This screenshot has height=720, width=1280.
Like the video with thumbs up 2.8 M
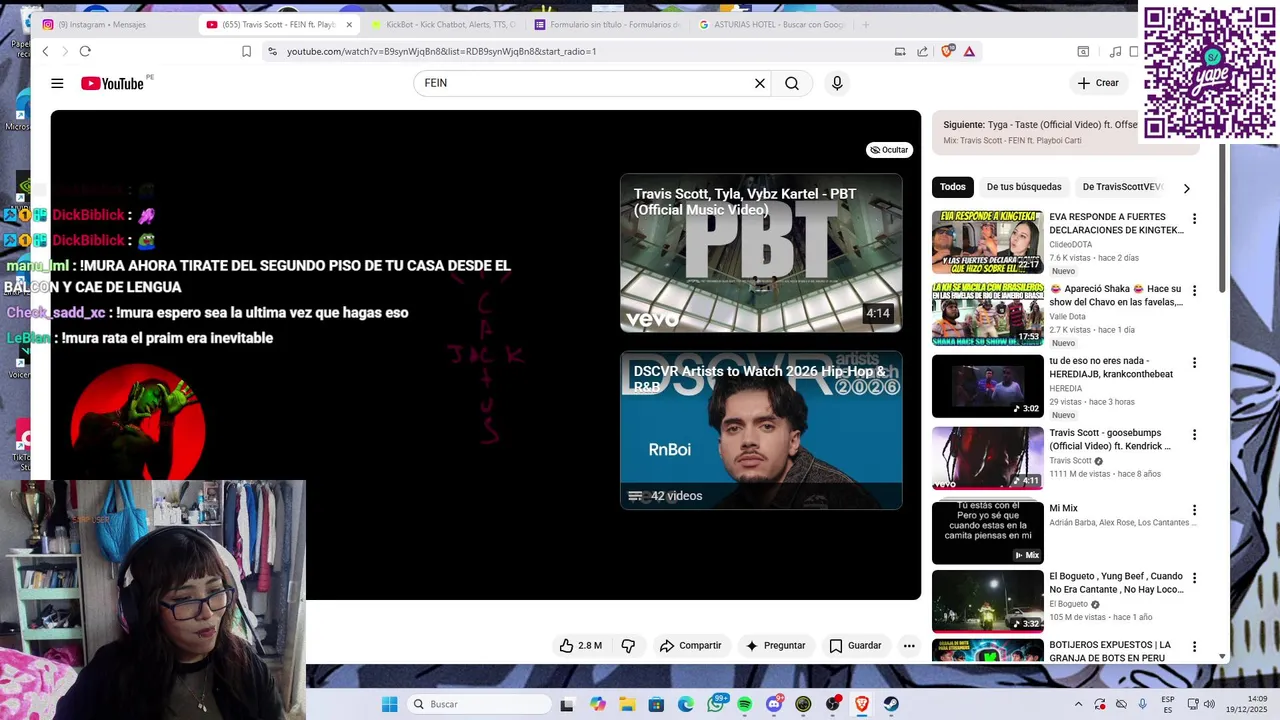[581, 646]
